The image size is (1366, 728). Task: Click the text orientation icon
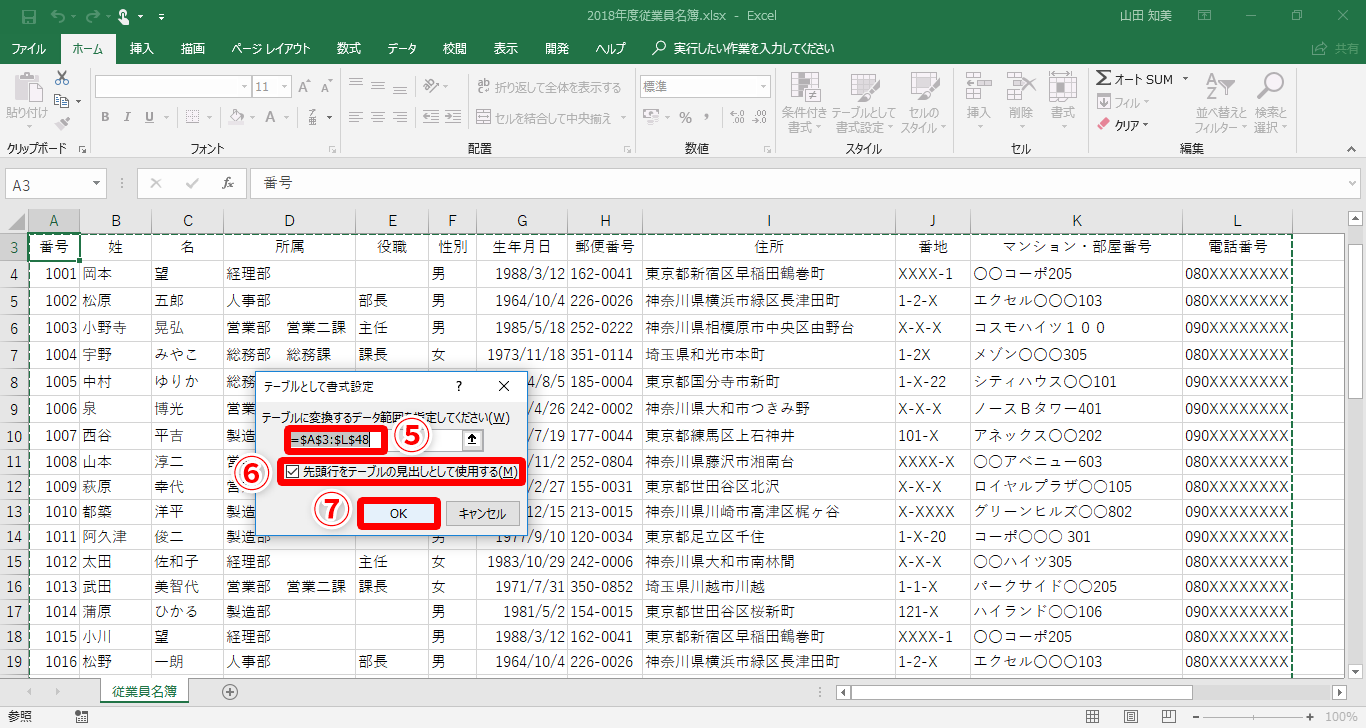[x=431, y=87]
